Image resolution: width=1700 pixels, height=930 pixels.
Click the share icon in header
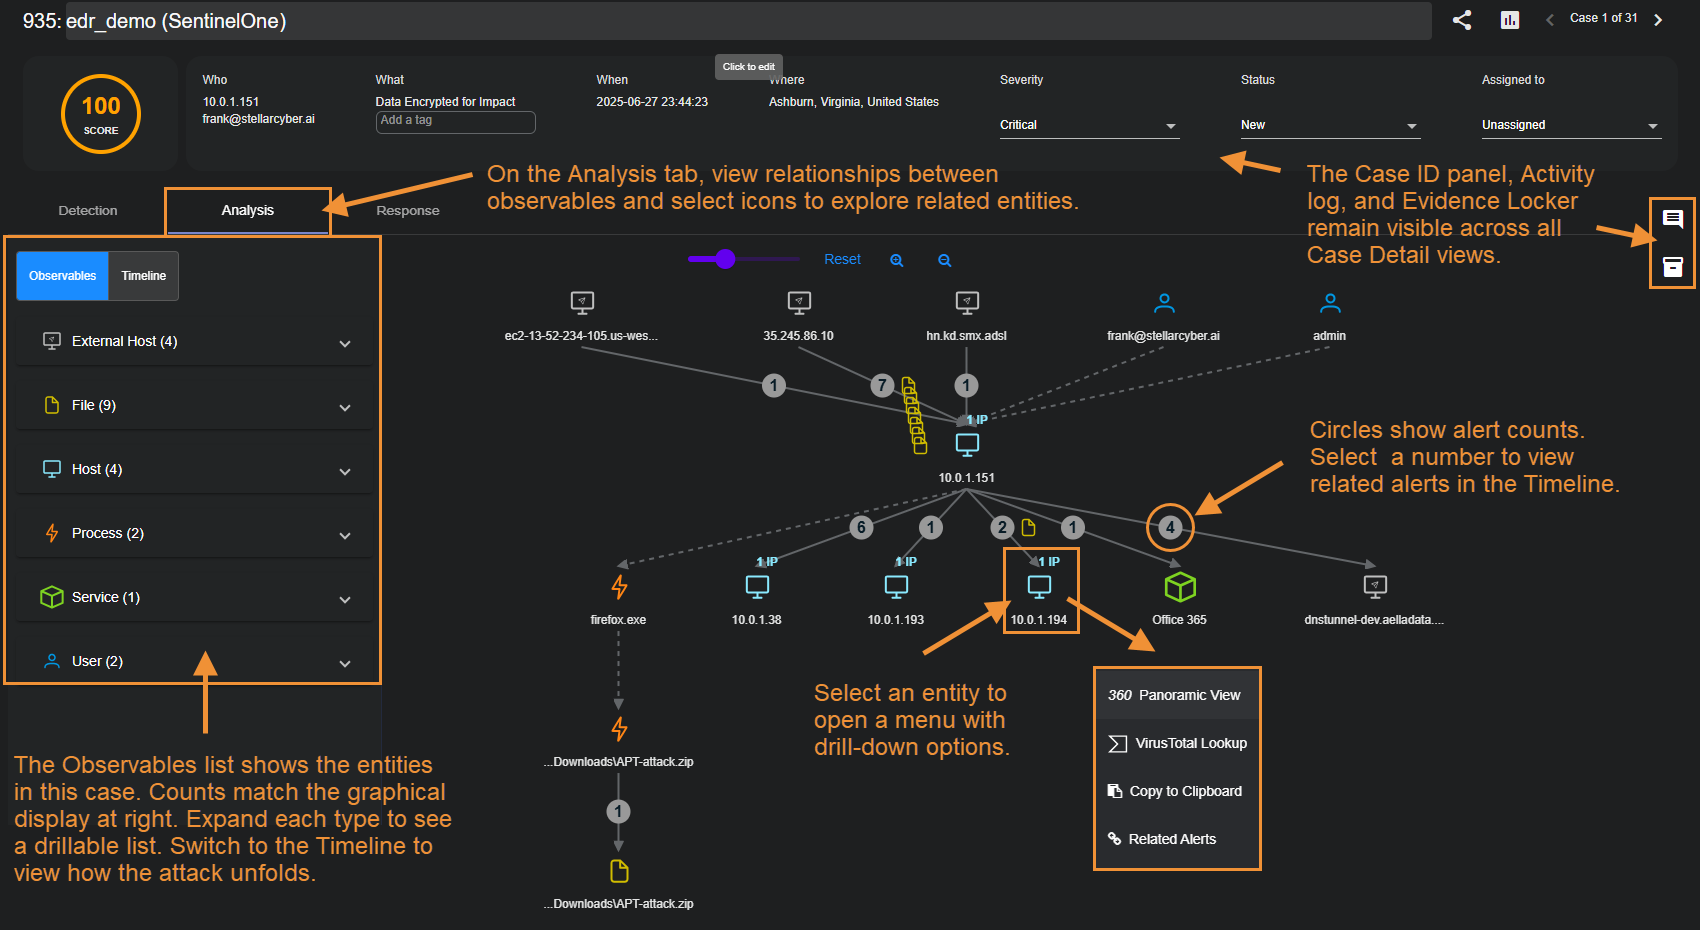[1462, 20]
